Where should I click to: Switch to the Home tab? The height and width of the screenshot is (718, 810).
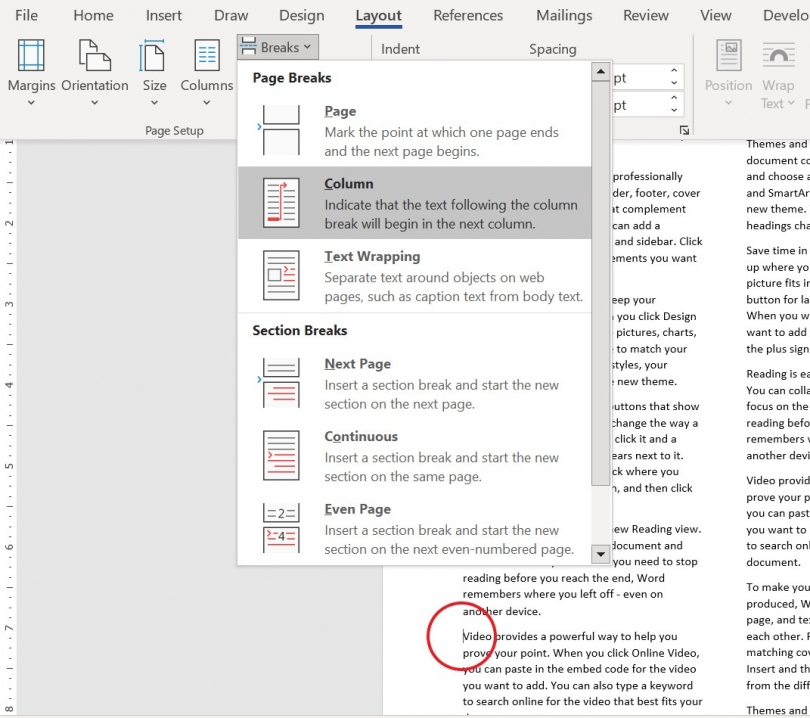[x=92, y=15]
